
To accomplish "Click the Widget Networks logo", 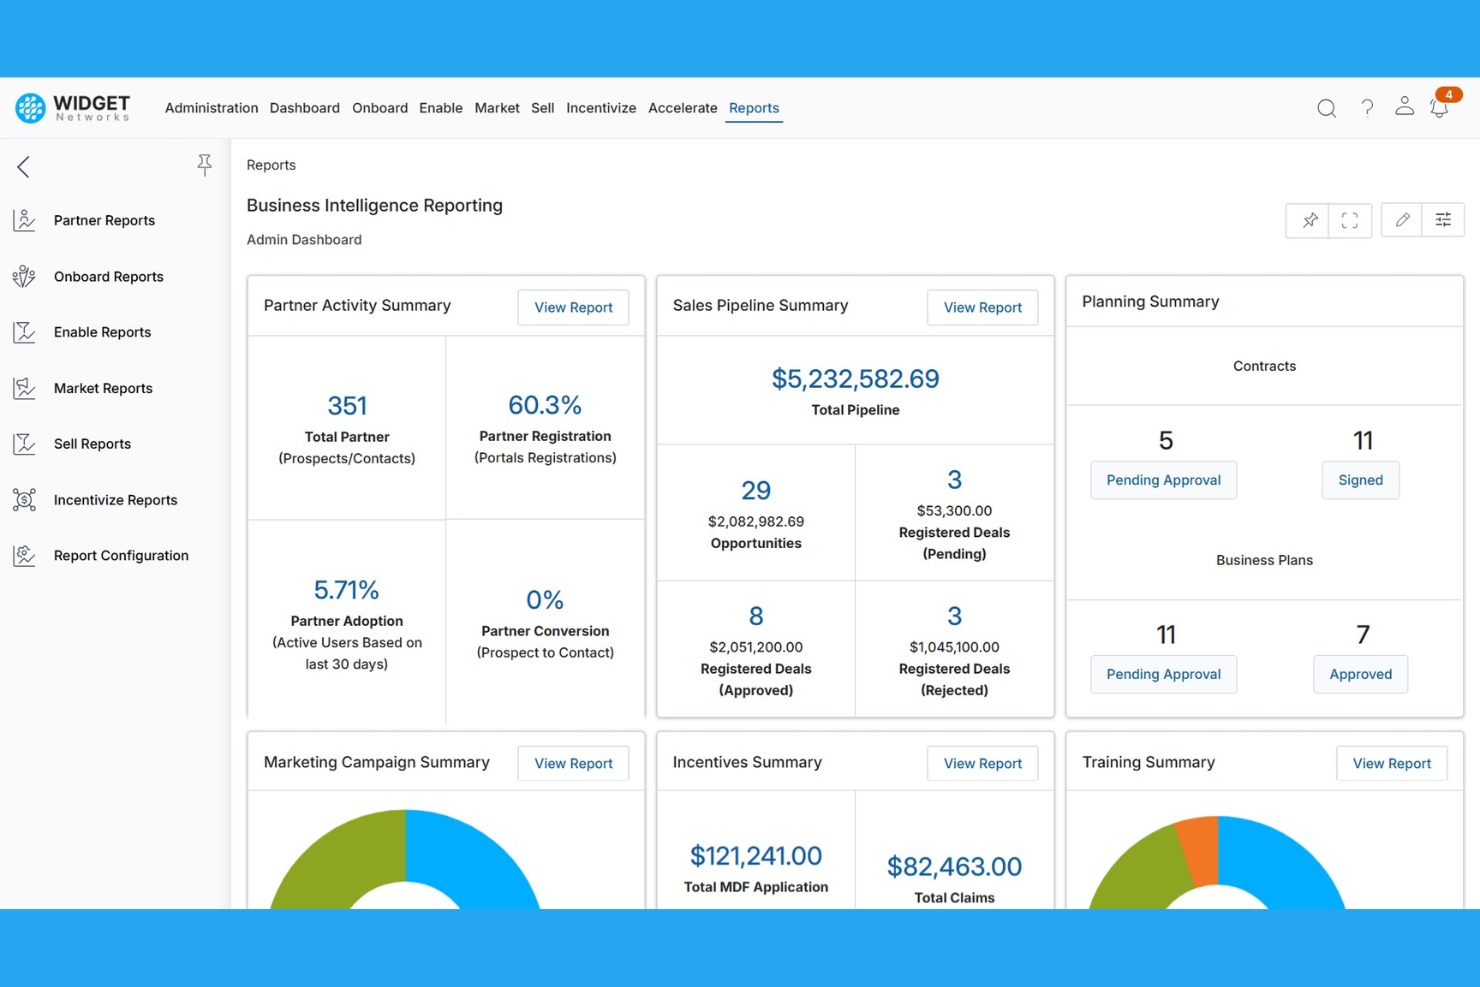I will (x=72, y=107).
